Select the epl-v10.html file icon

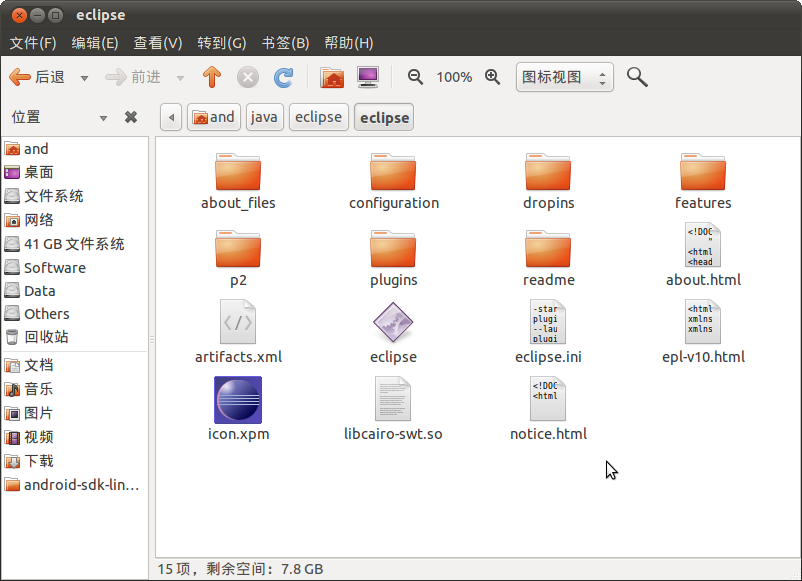[703, 322]
